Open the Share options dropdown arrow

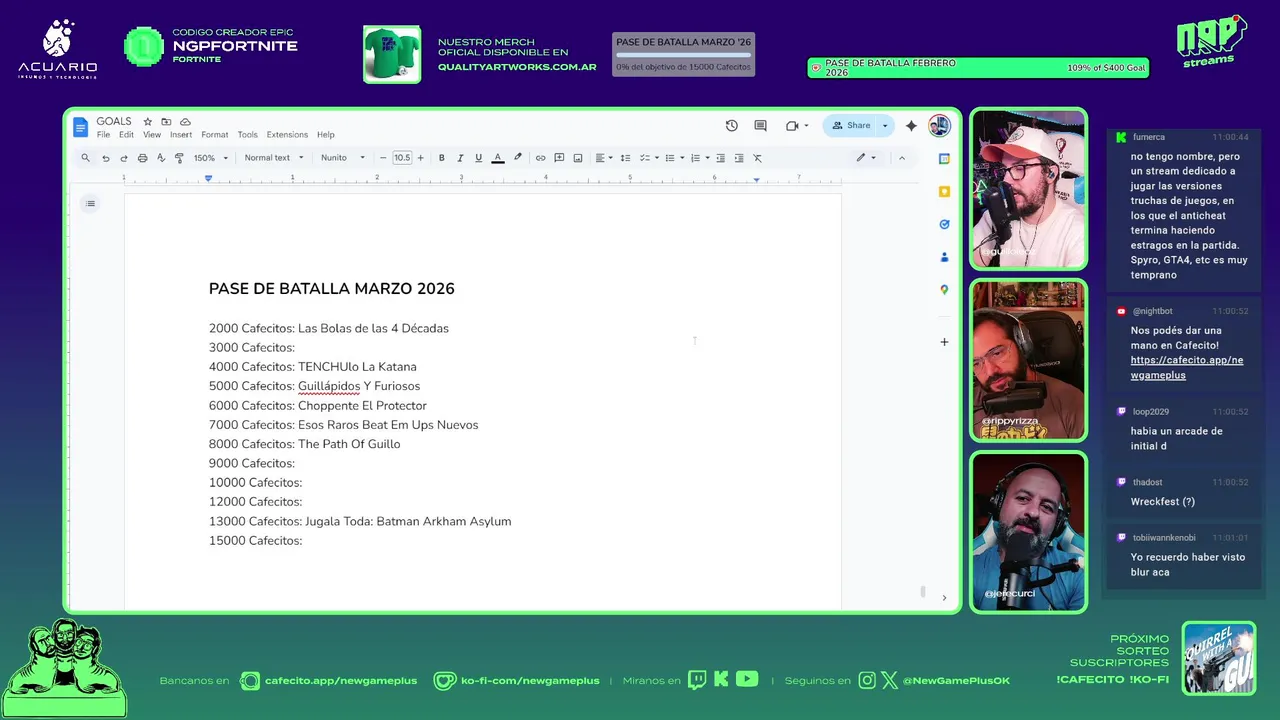(x=885, y=126)
